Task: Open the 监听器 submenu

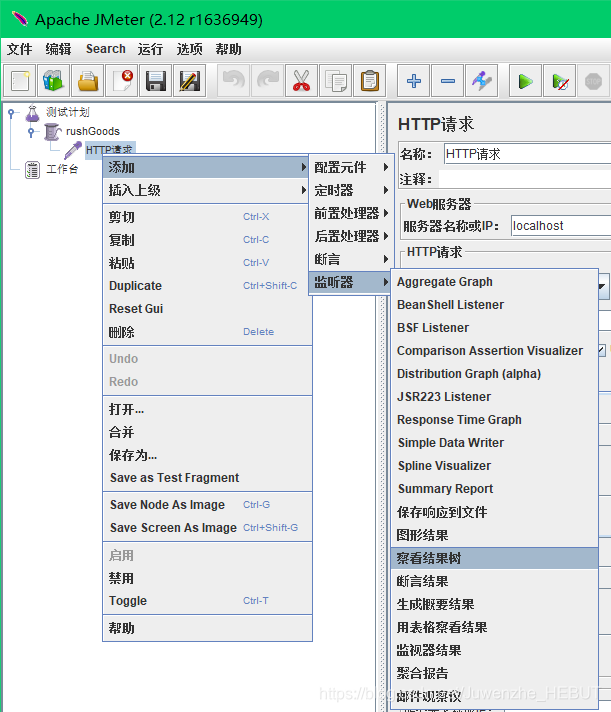Action: click(x=351, y=282)
